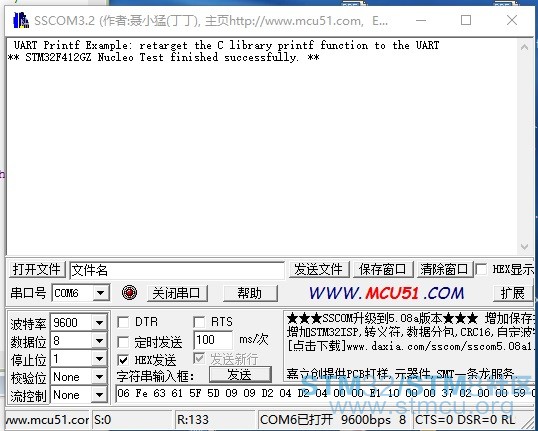Click 打开文件 button
Viewport: 538px width, 431px height.
[x=37, y=269]
